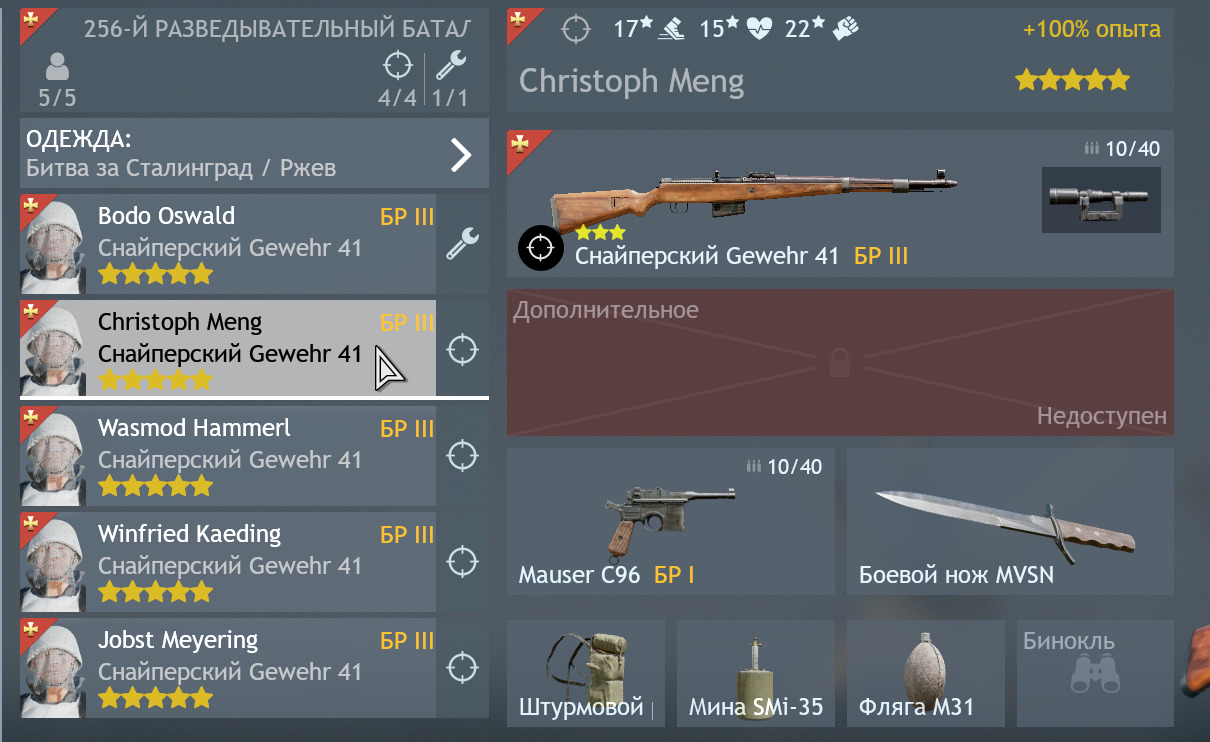1210x742 pixels.
Task: Expand the Одежда clothing selection arrow
Action: (x=460, y=154)
